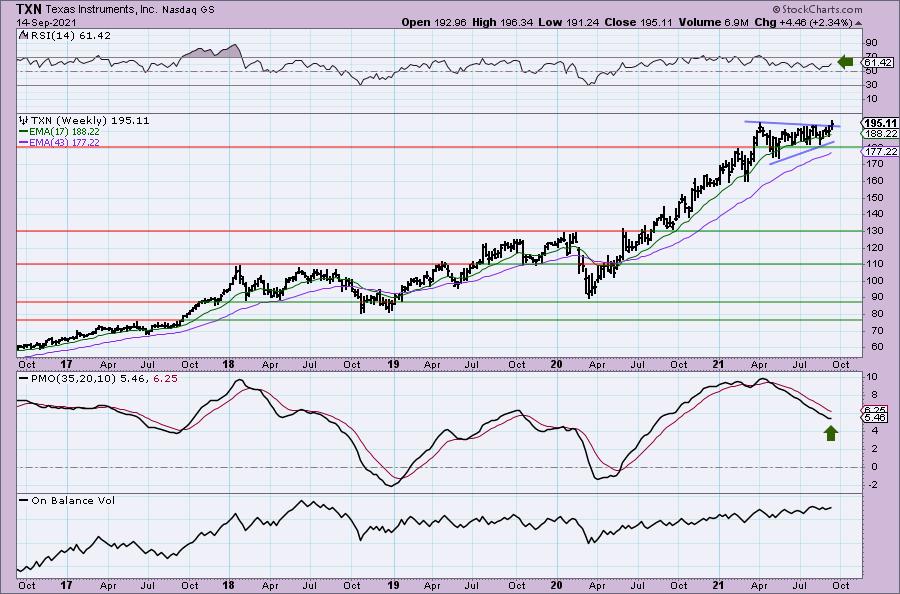Click the Volume 6.9M value

pos(713,22)
